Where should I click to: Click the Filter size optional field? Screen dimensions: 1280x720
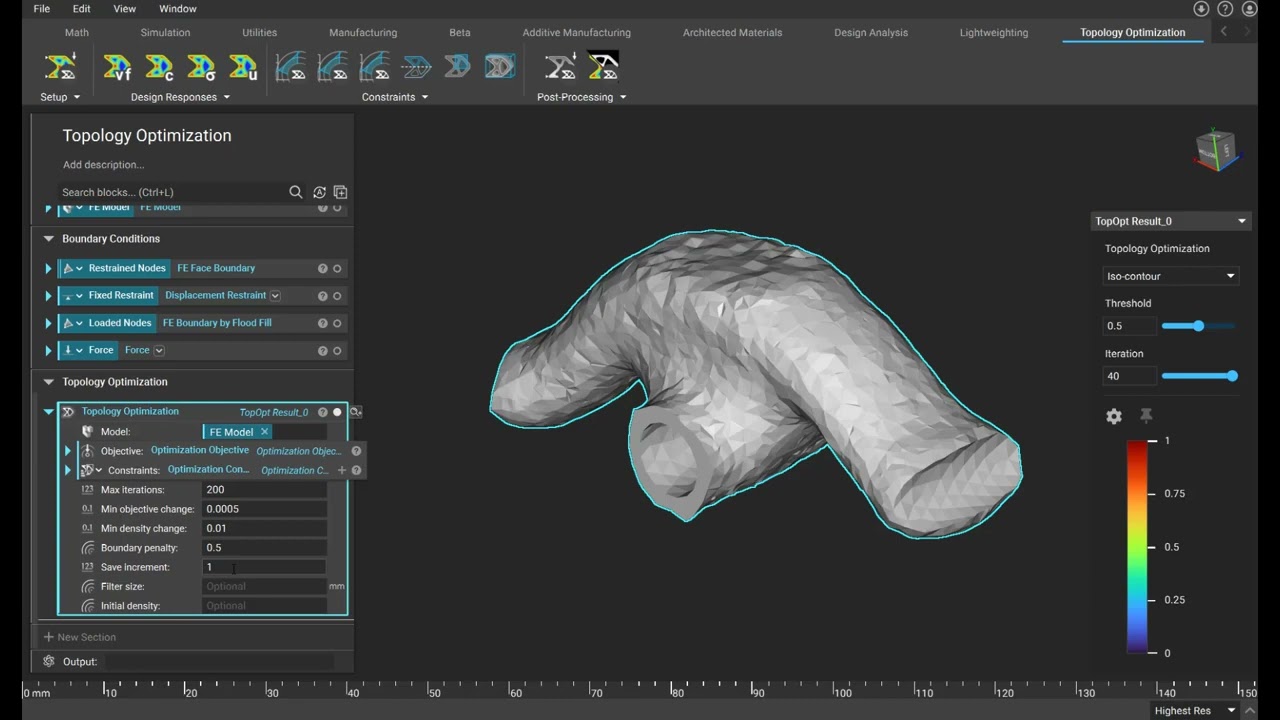pos(264,587)
